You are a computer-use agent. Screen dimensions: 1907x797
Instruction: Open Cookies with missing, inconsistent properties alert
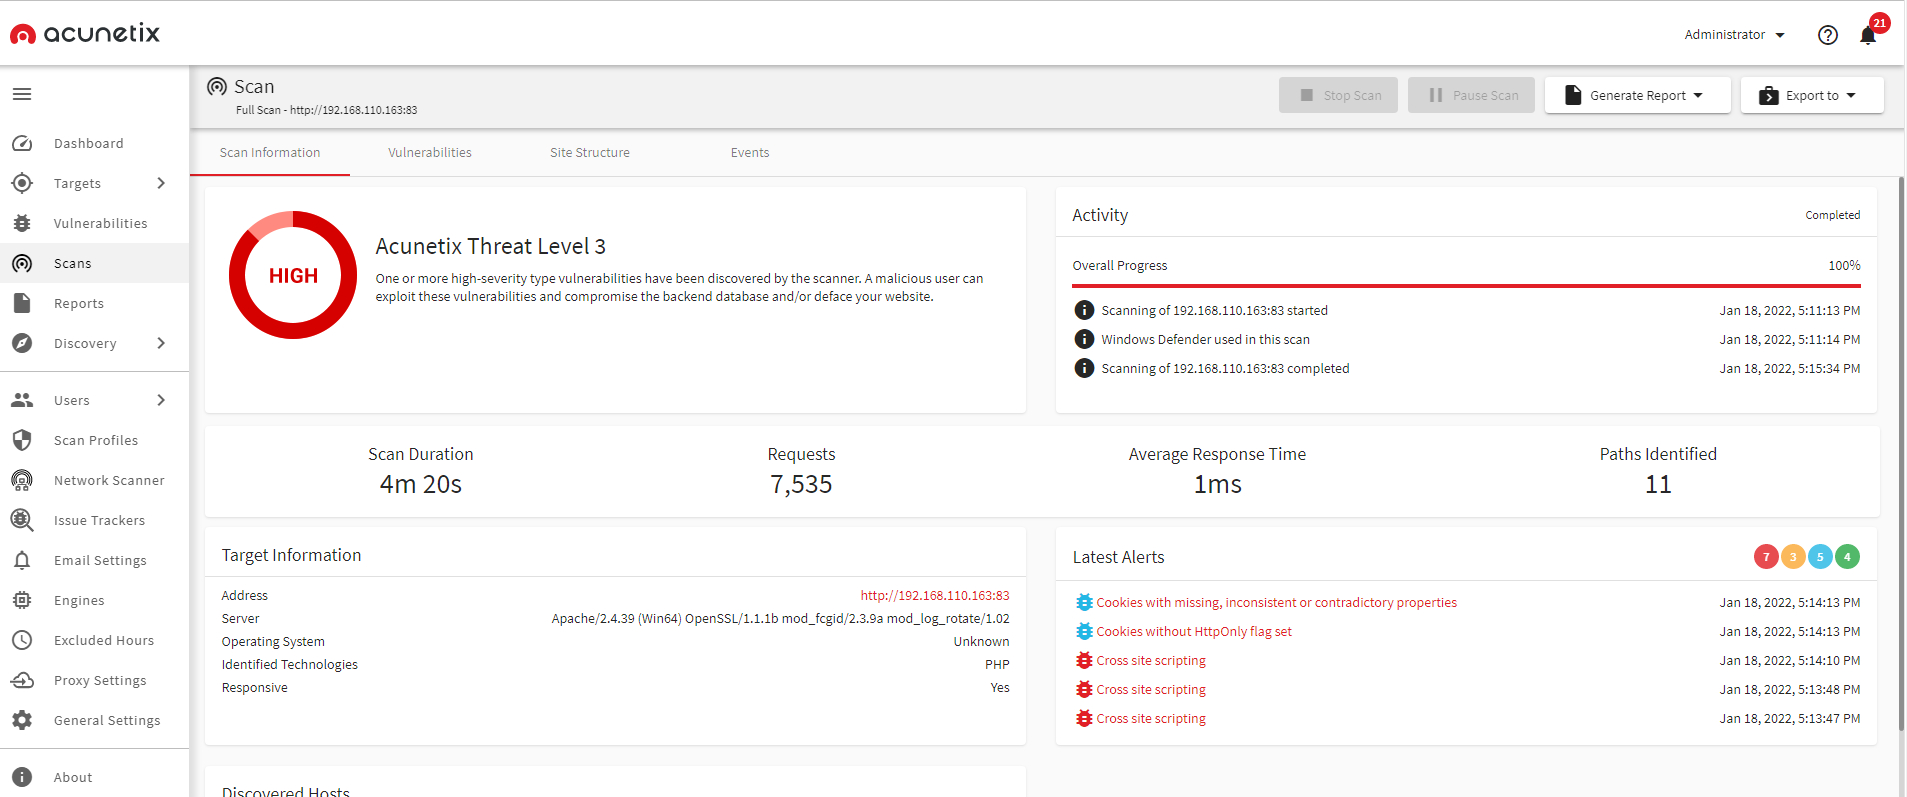(1276, 602)
